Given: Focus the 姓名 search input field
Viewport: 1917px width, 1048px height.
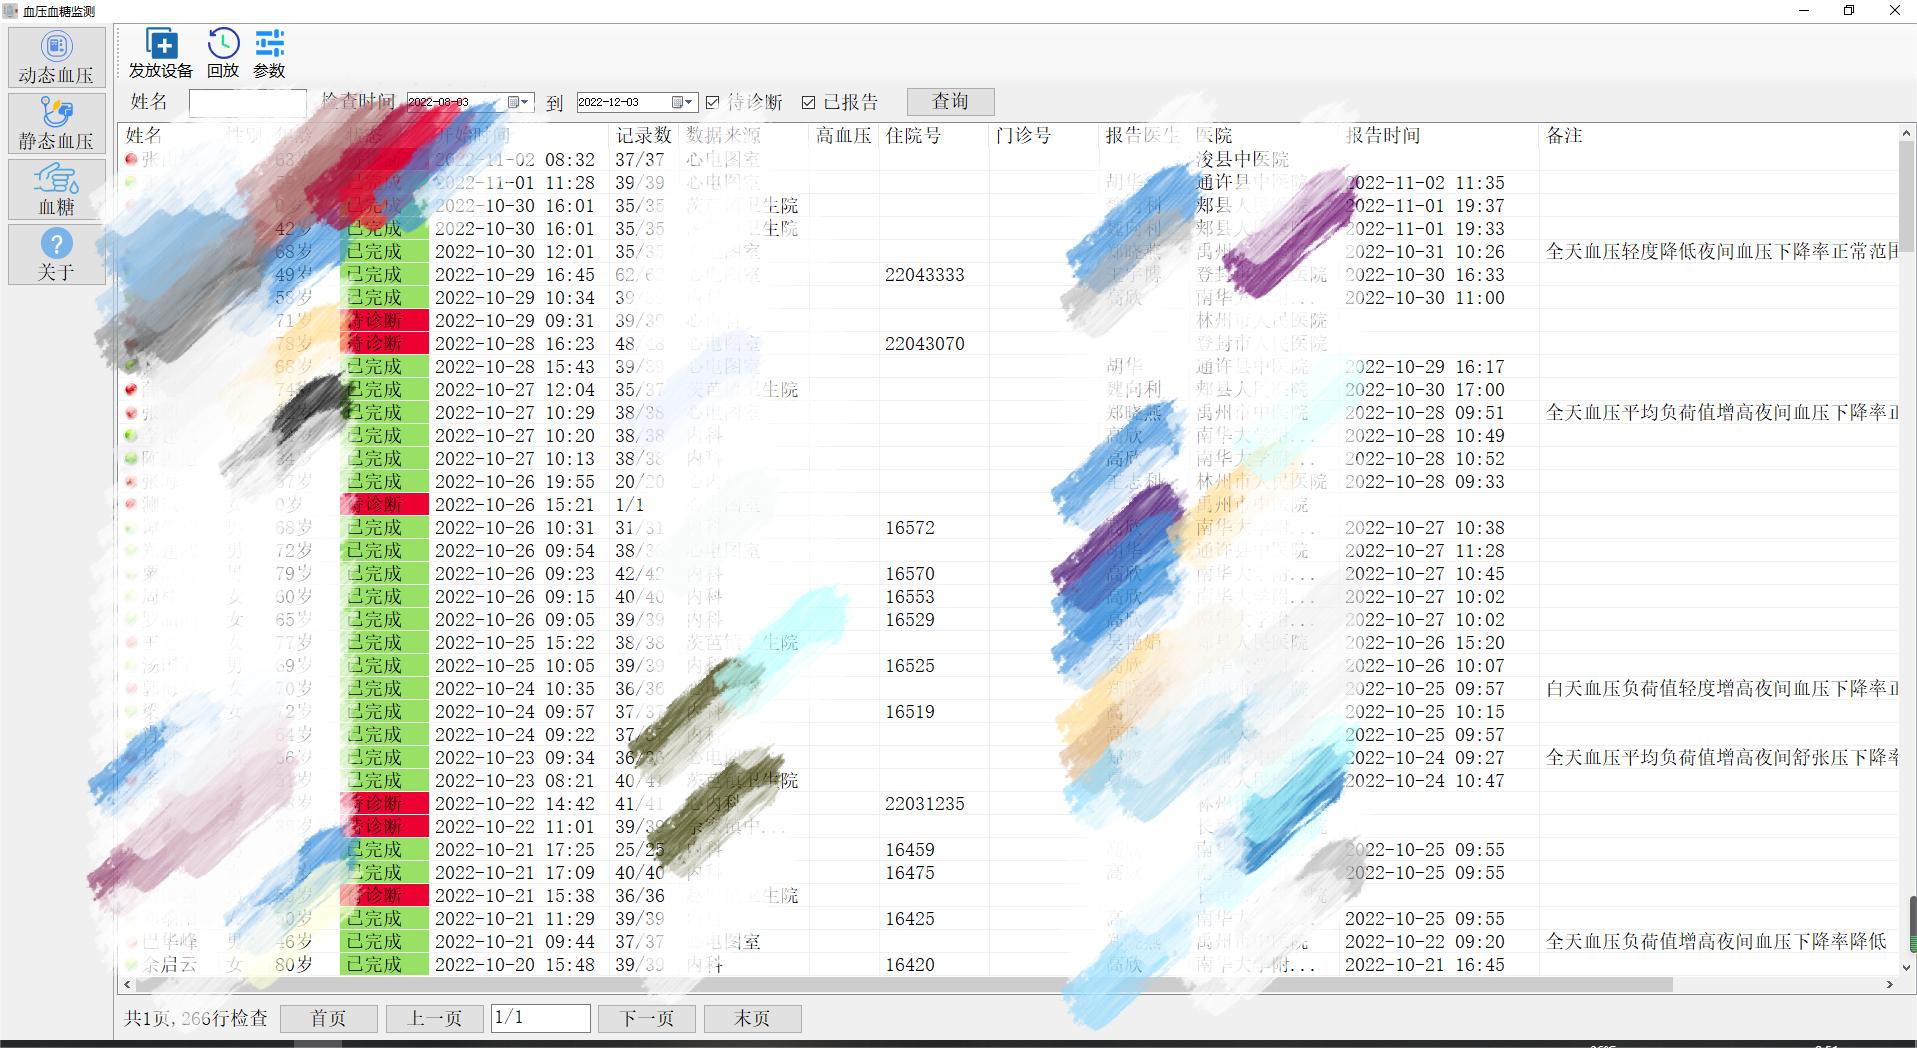Looking at the screenshot, I should pyautogui.click(x=247, y=102).
